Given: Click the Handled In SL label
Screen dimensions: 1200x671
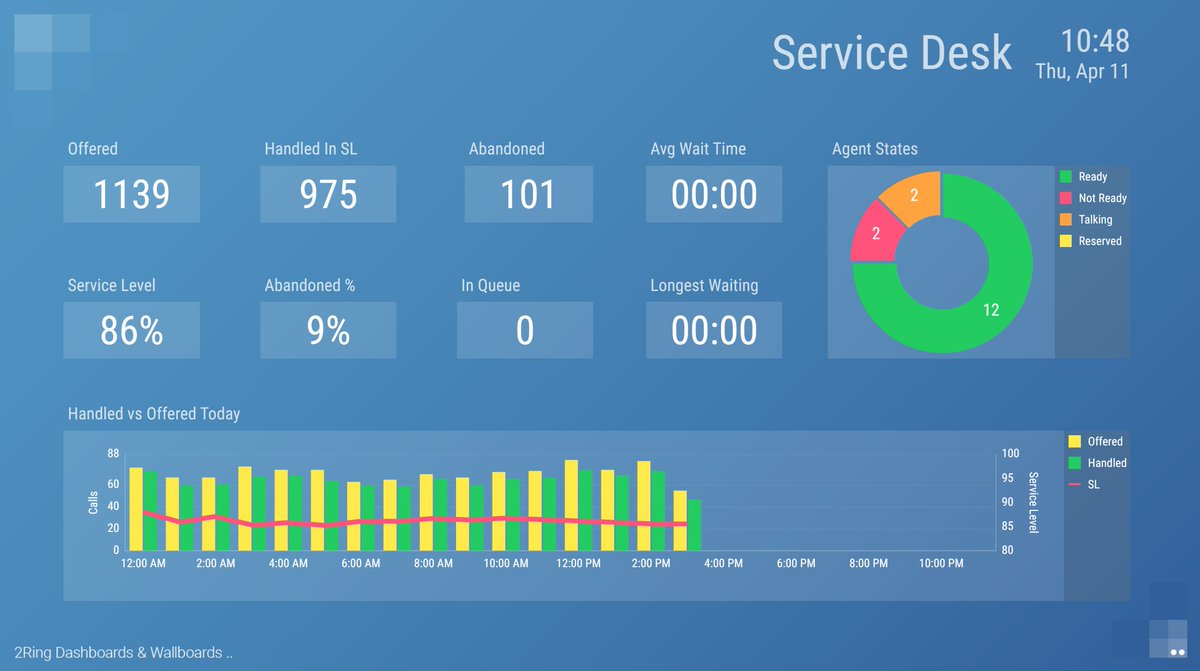Looking at the screenshot, I should click(x=311, y=149).
